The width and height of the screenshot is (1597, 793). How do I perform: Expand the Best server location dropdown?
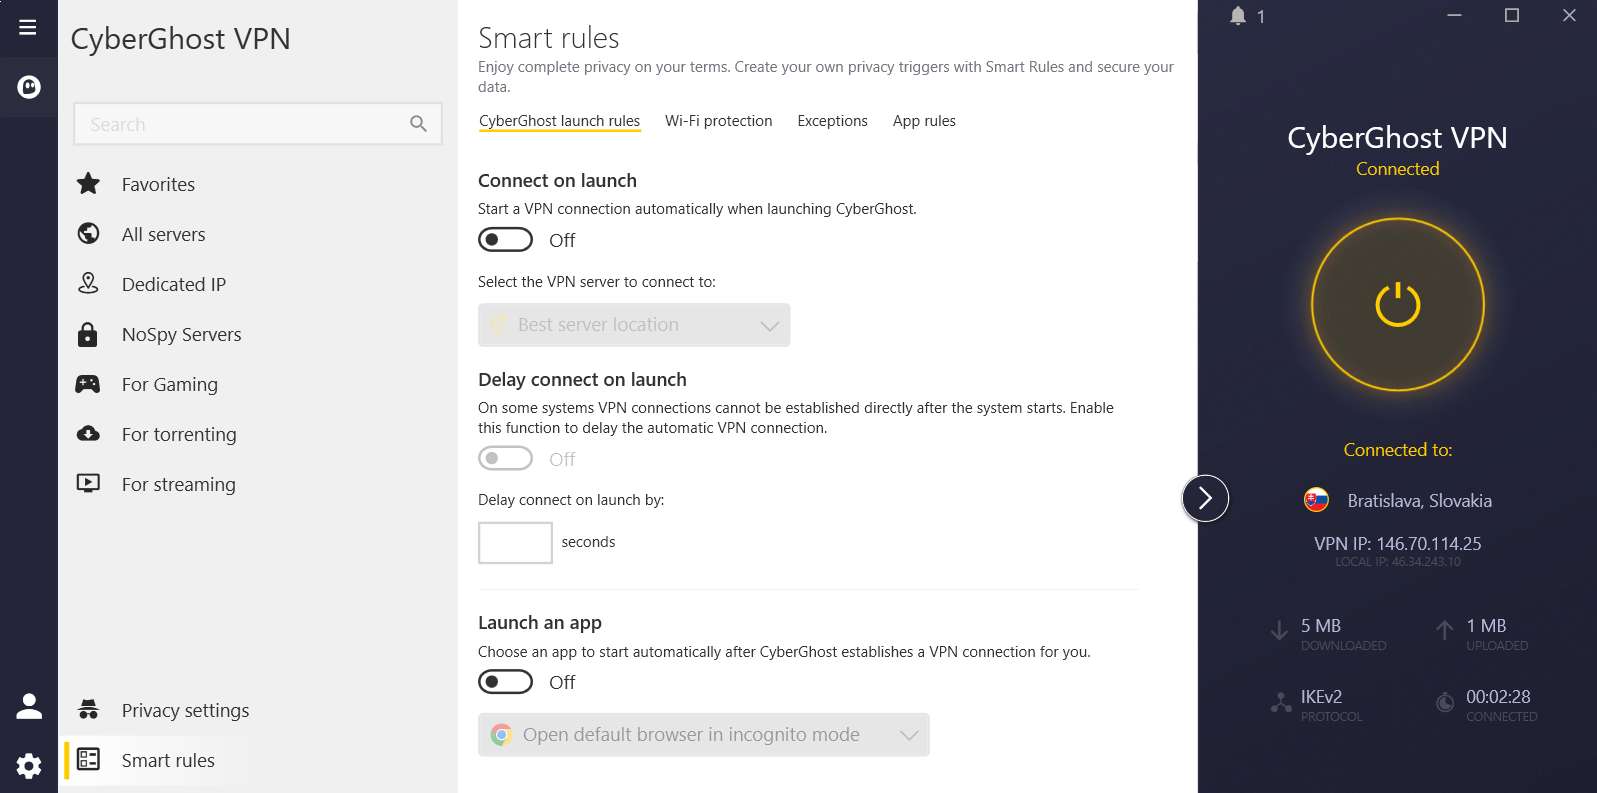pos(634,325)
